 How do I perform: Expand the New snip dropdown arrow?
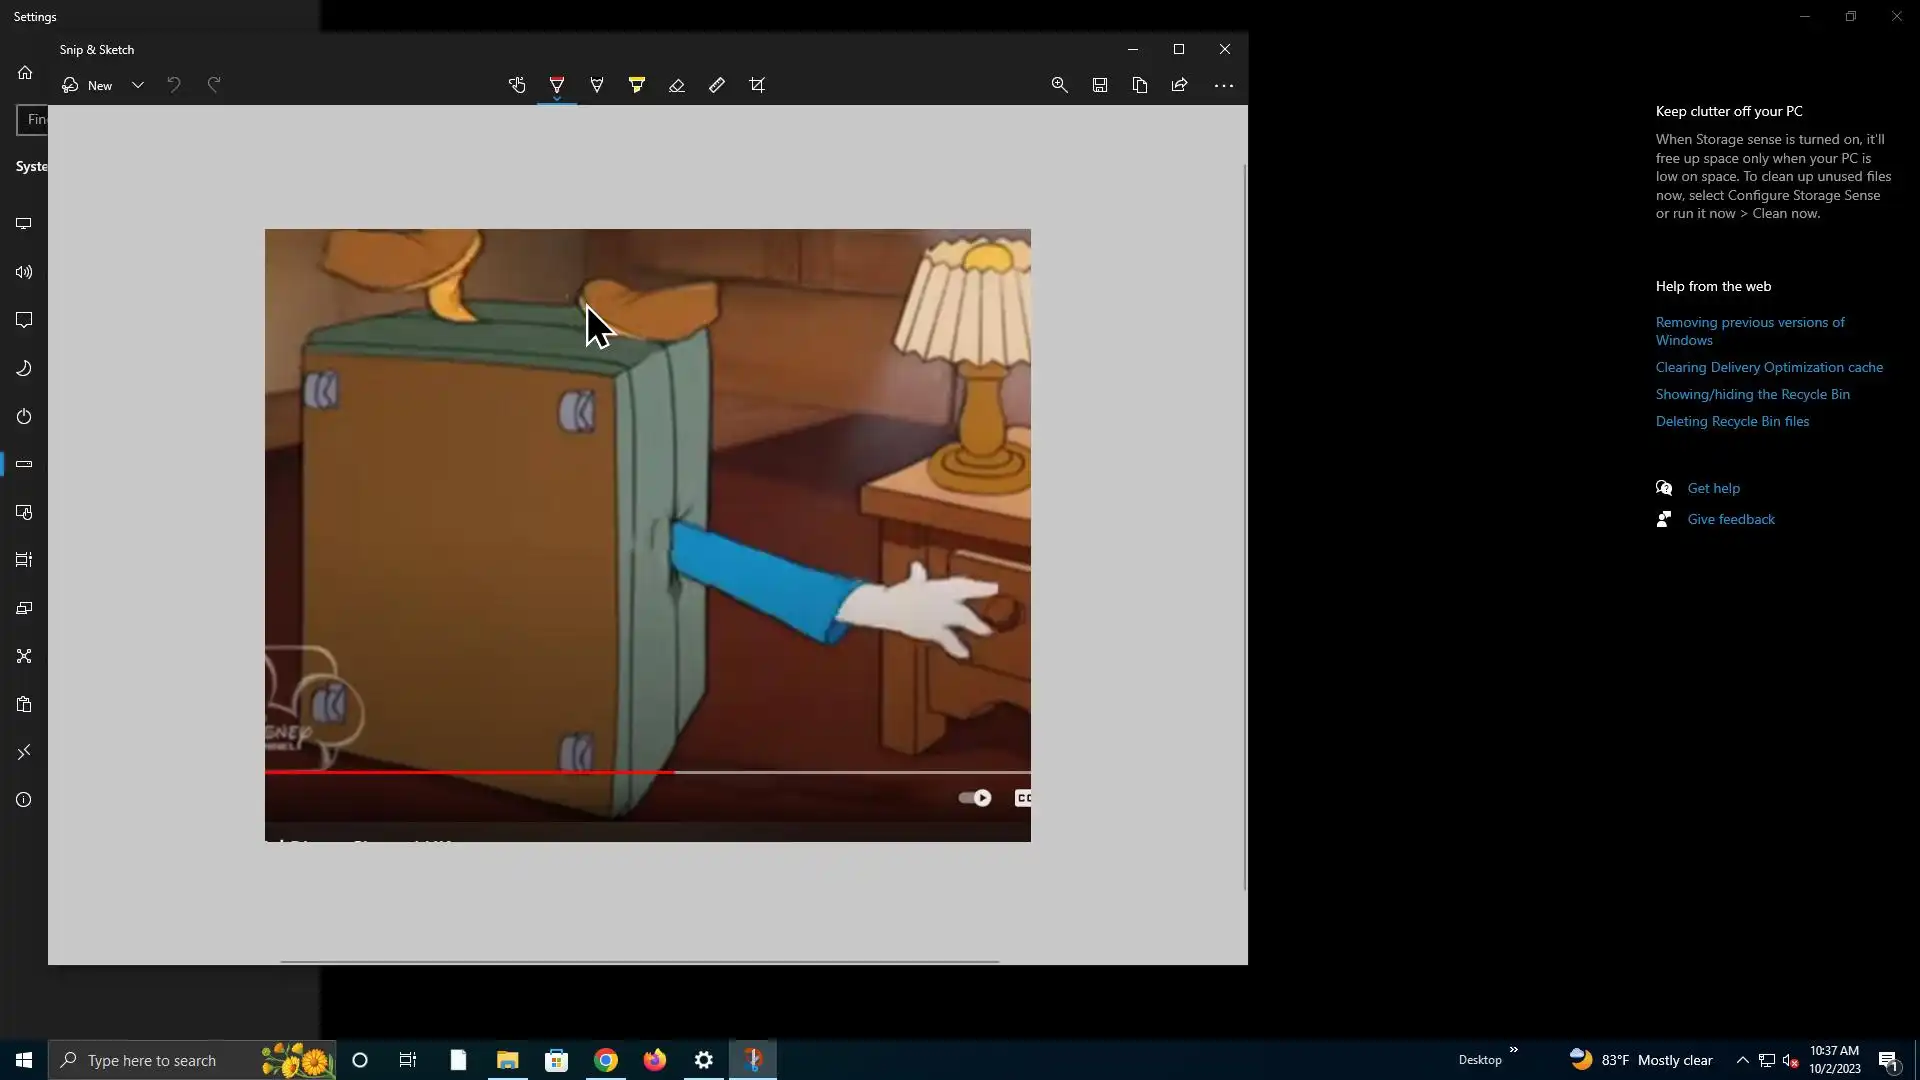tap(138, 85)
